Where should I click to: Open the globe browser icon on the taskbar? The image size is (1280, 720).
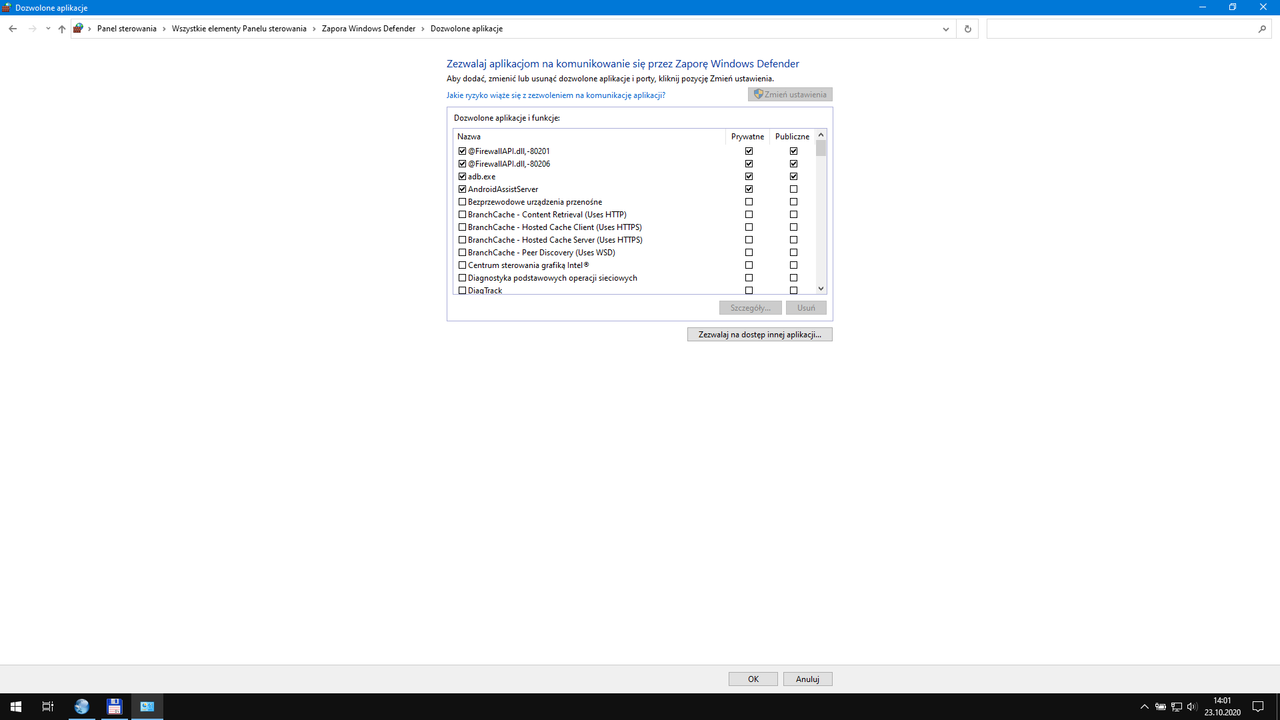tap(82, 706)
